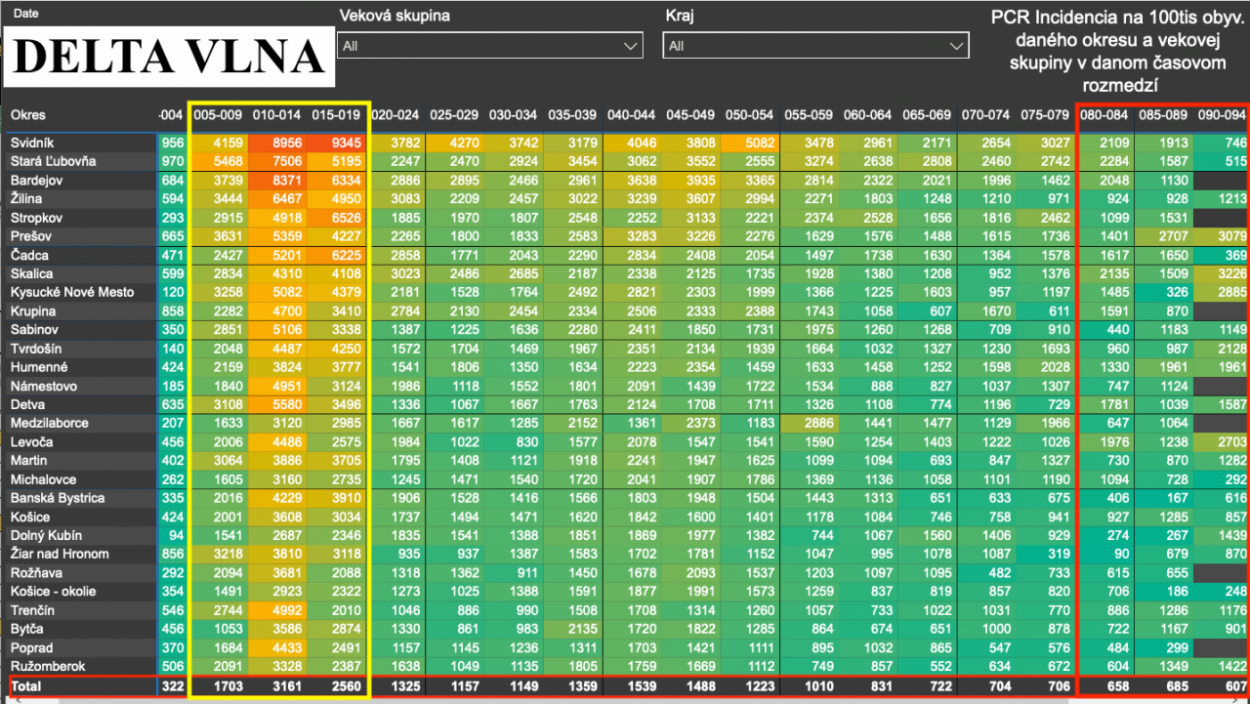Select the Banská Bystrica row label

[54, 498]
